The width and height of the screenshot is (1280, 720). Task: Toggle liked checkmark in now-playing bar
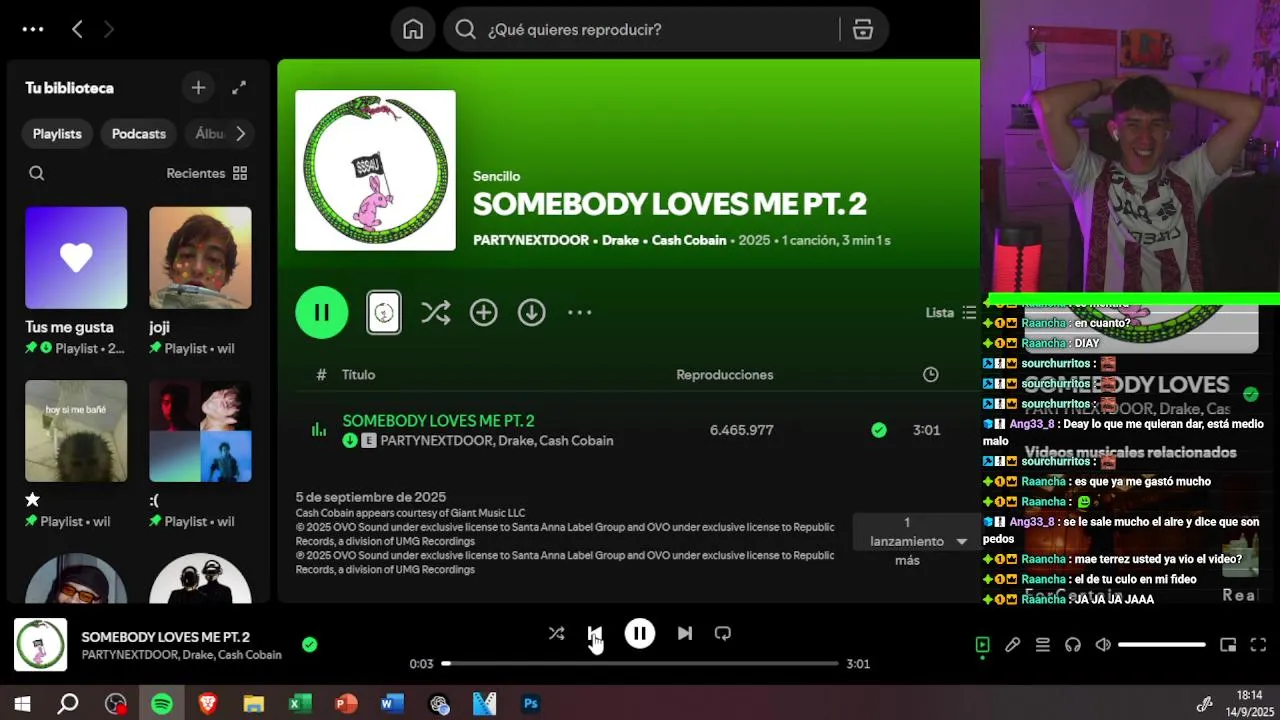tap(310, 645)
